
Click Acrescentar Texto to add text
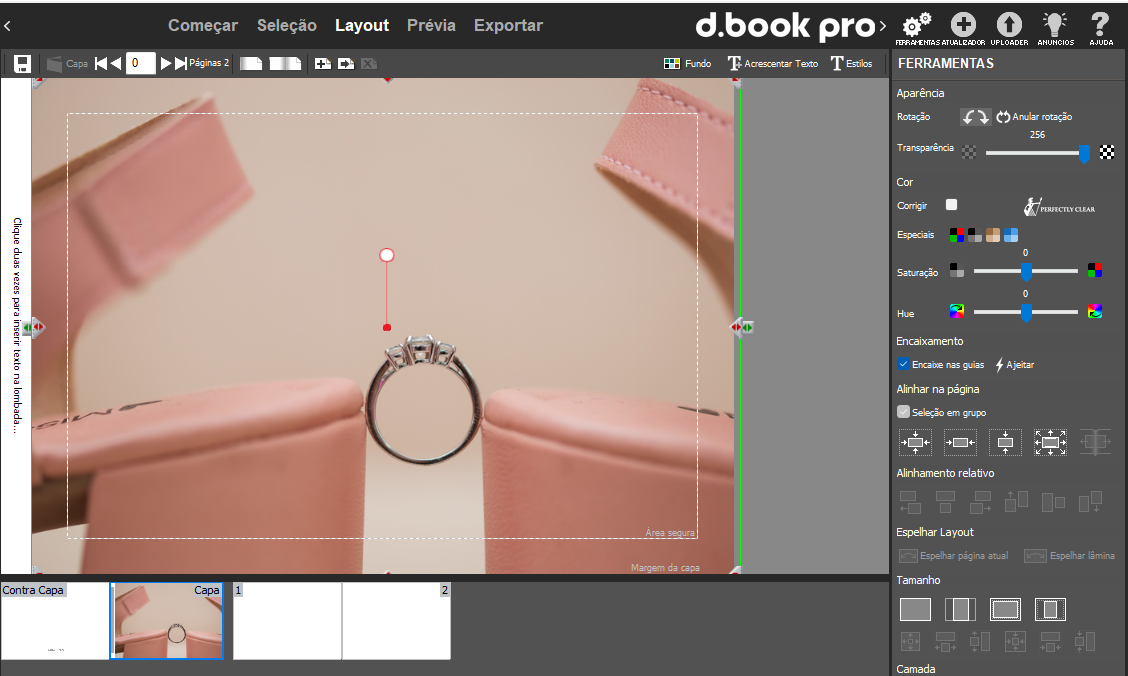(773, 63)
